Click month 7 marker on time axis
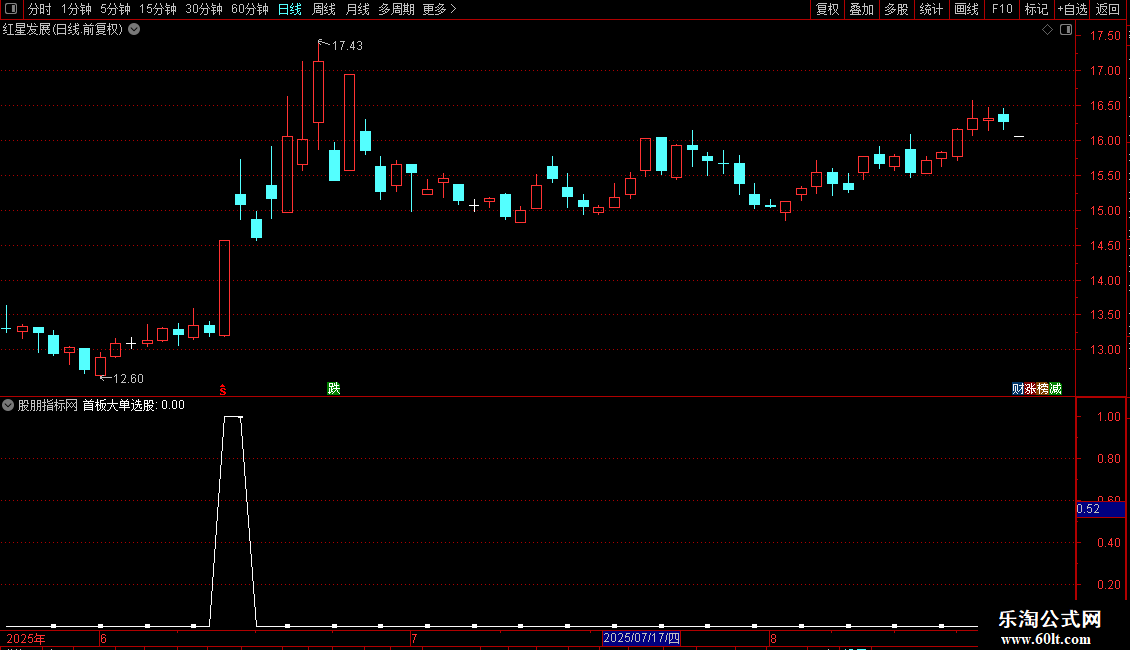 click(414, 638)
